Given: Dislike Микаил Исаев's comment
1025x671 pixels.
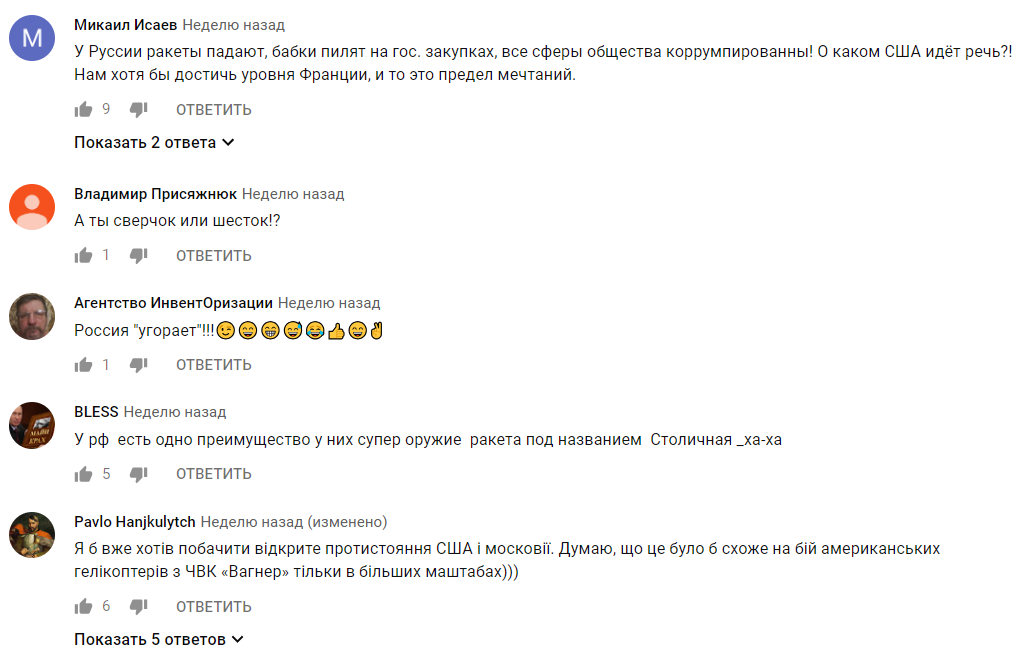Looking at the screenshot, I should coord(139,109).
